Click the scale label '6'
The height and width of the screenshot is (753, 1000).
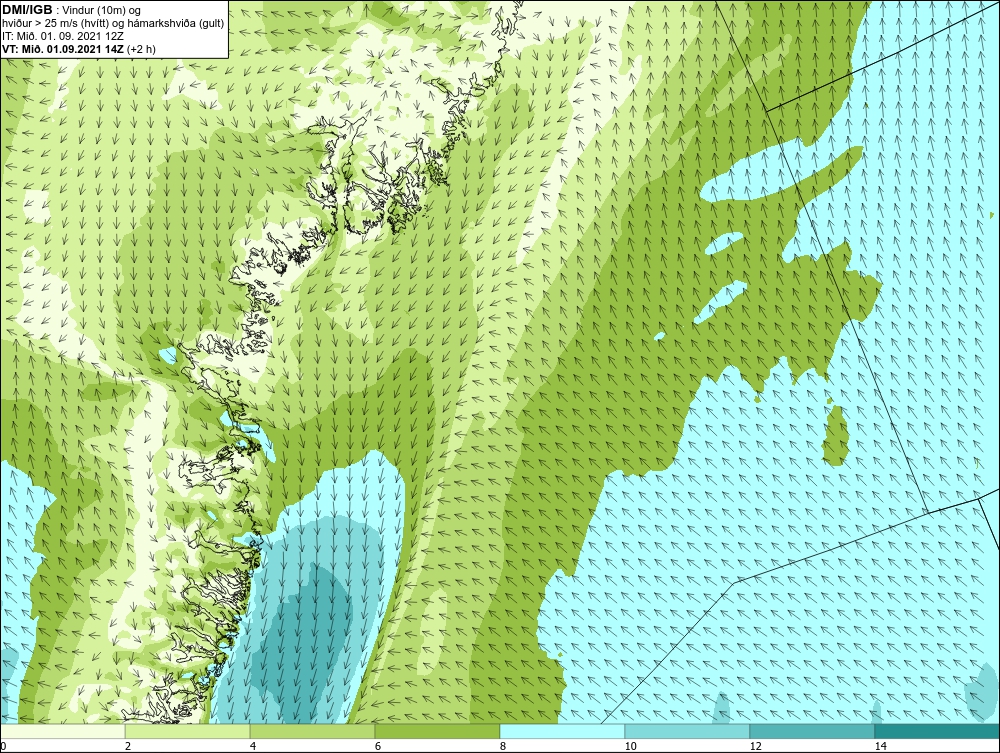(x=378, y=746)
